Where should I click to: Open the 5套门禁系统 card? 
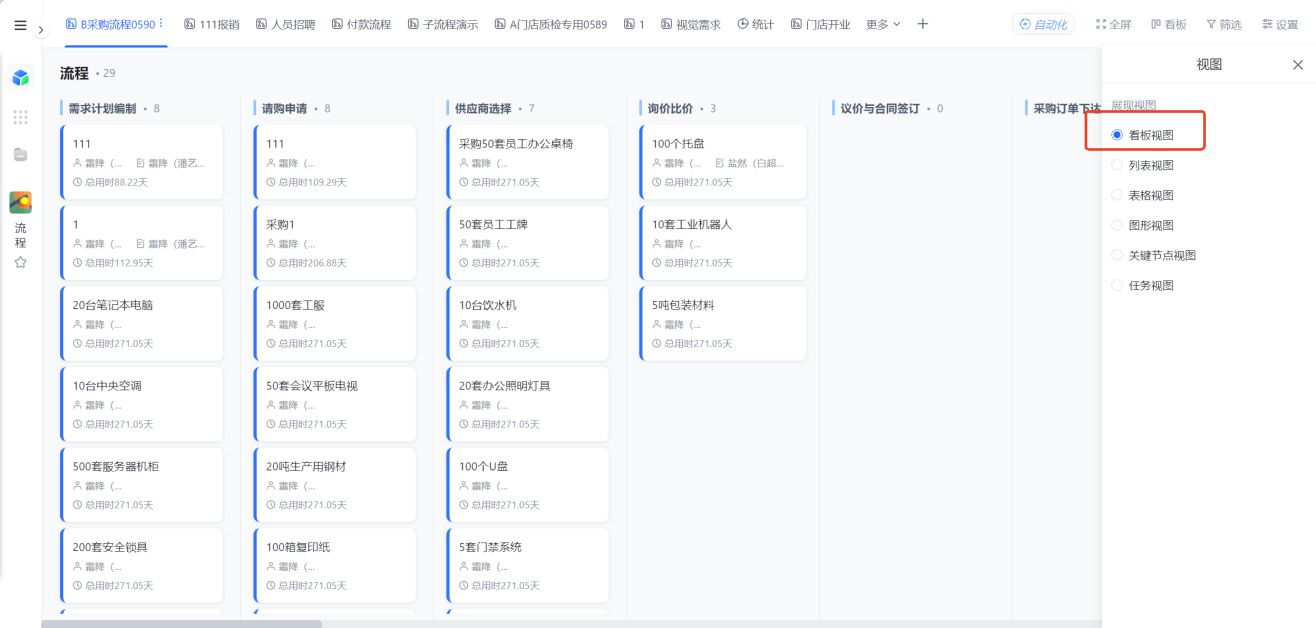tap(528, 566)
